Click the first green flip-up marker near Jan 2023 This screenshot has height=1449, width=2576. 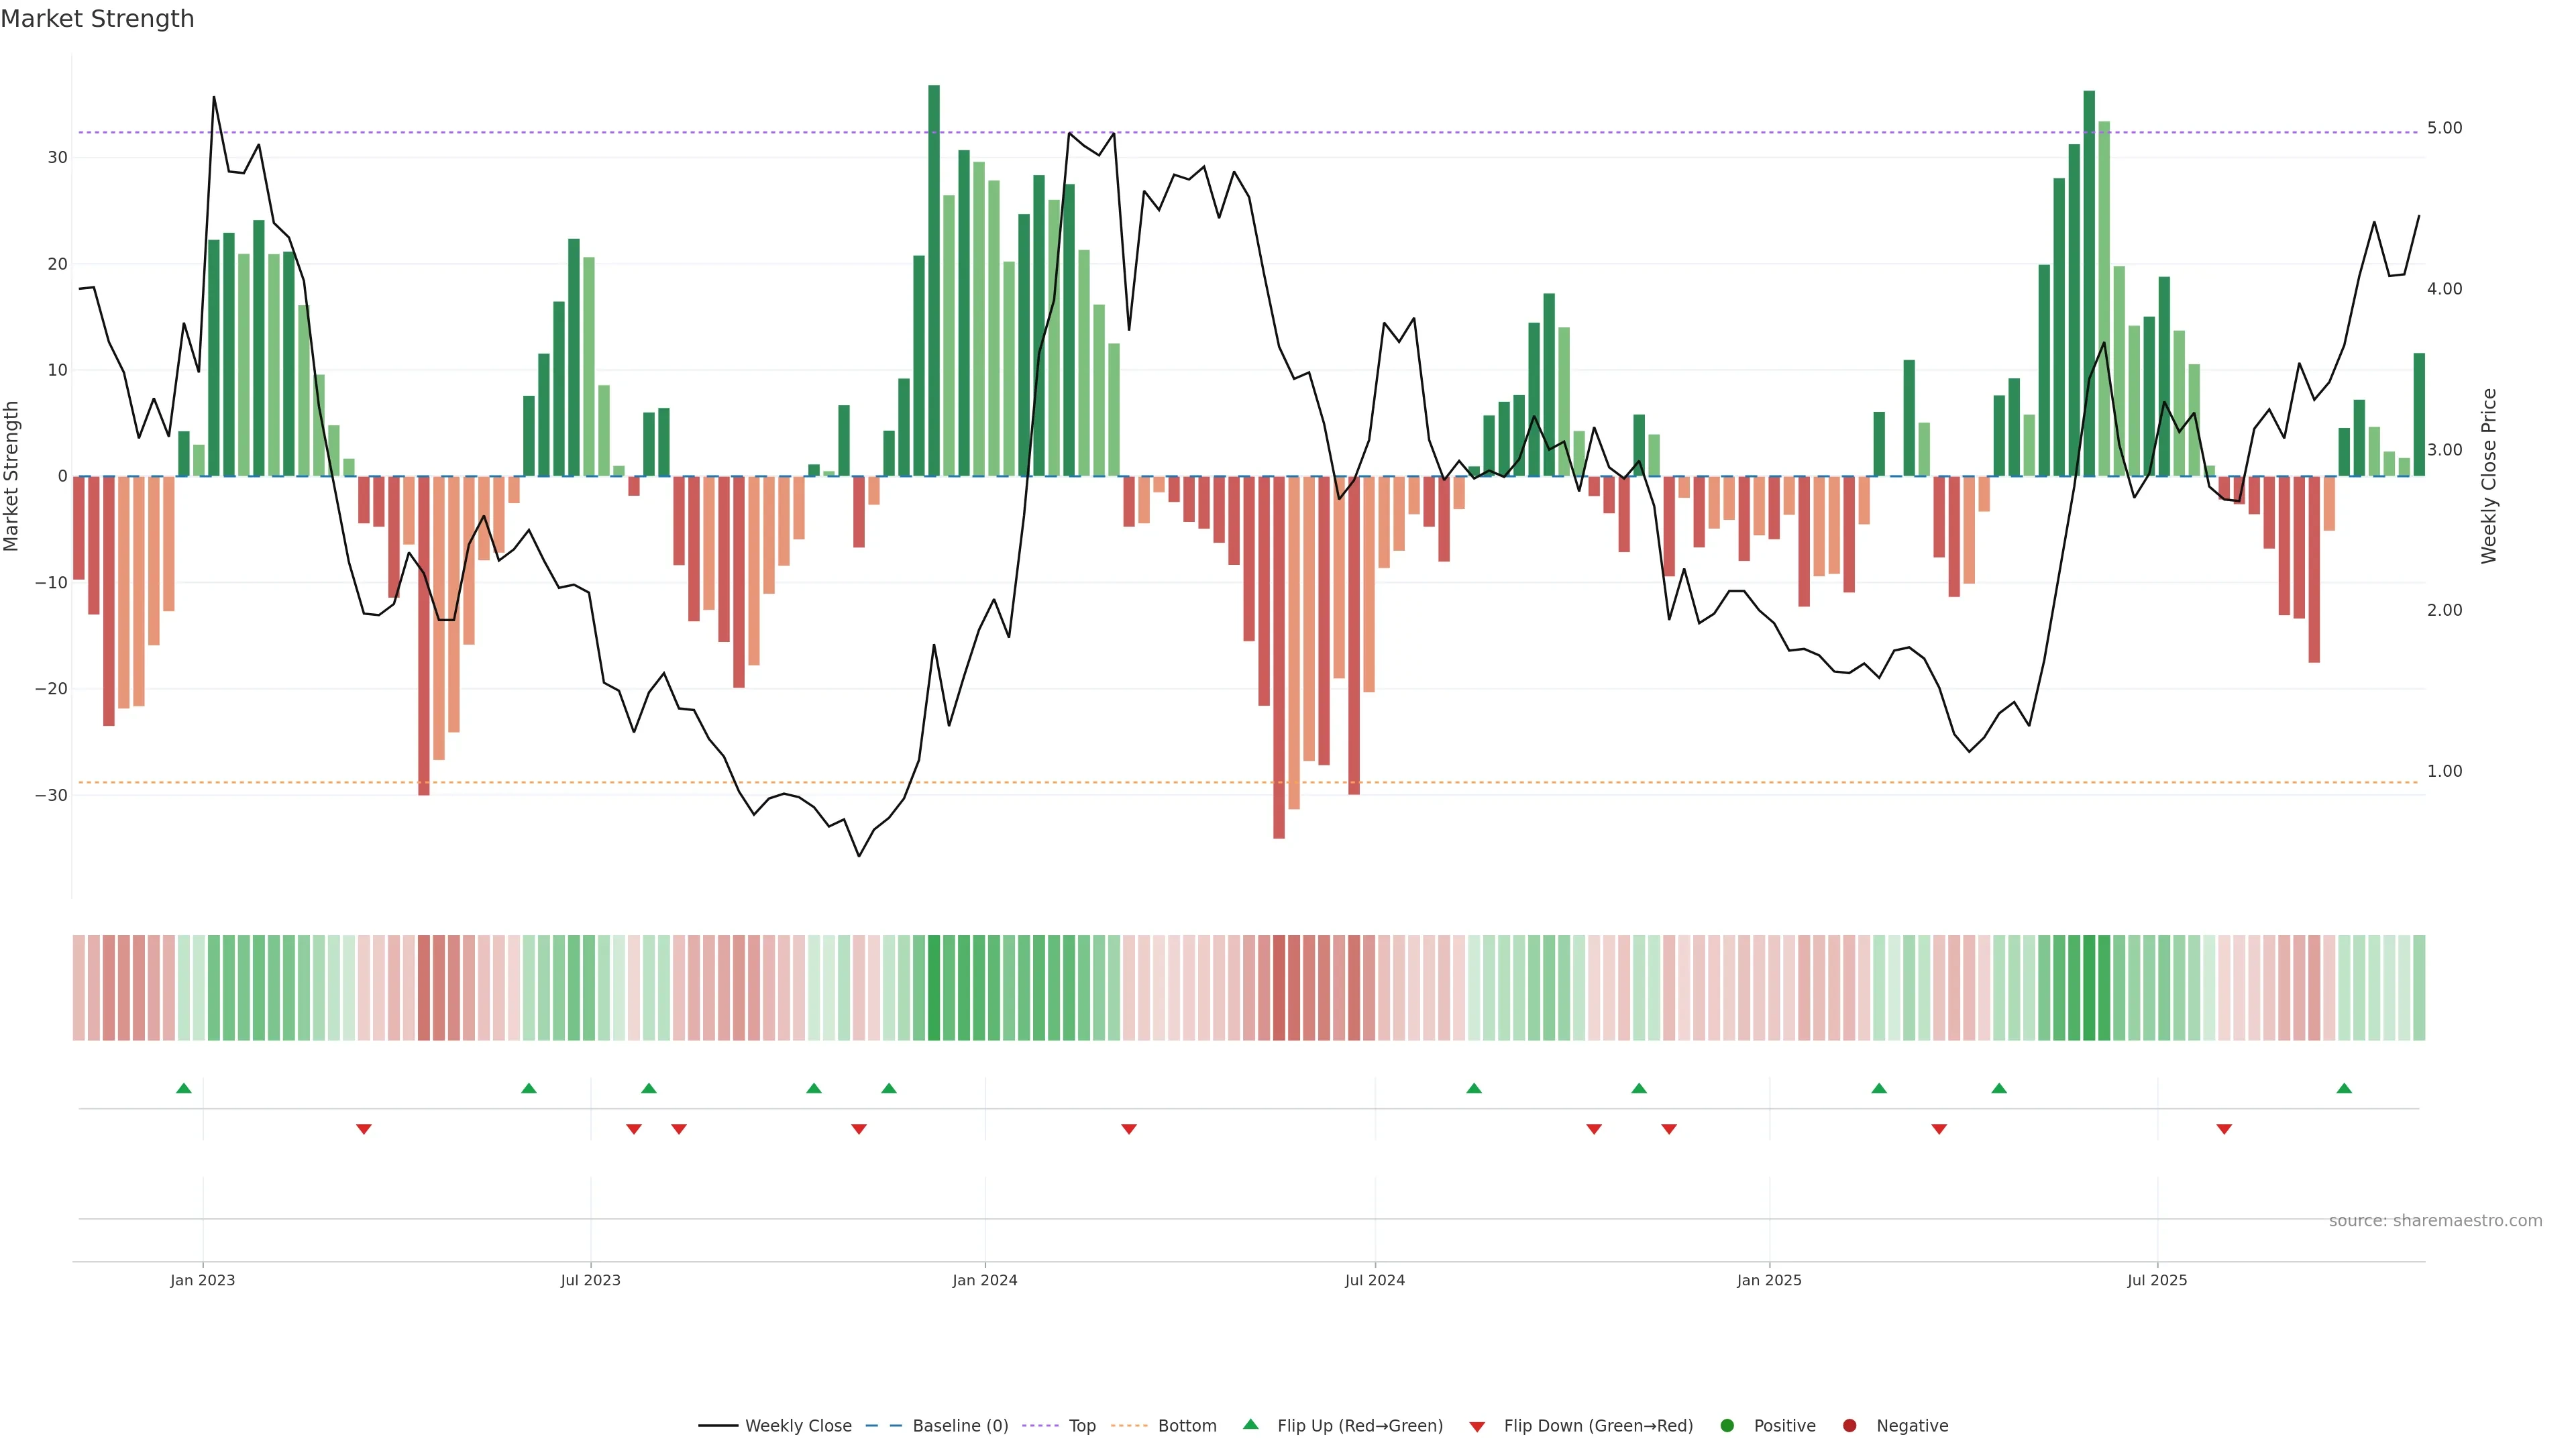coord(184,1088)
